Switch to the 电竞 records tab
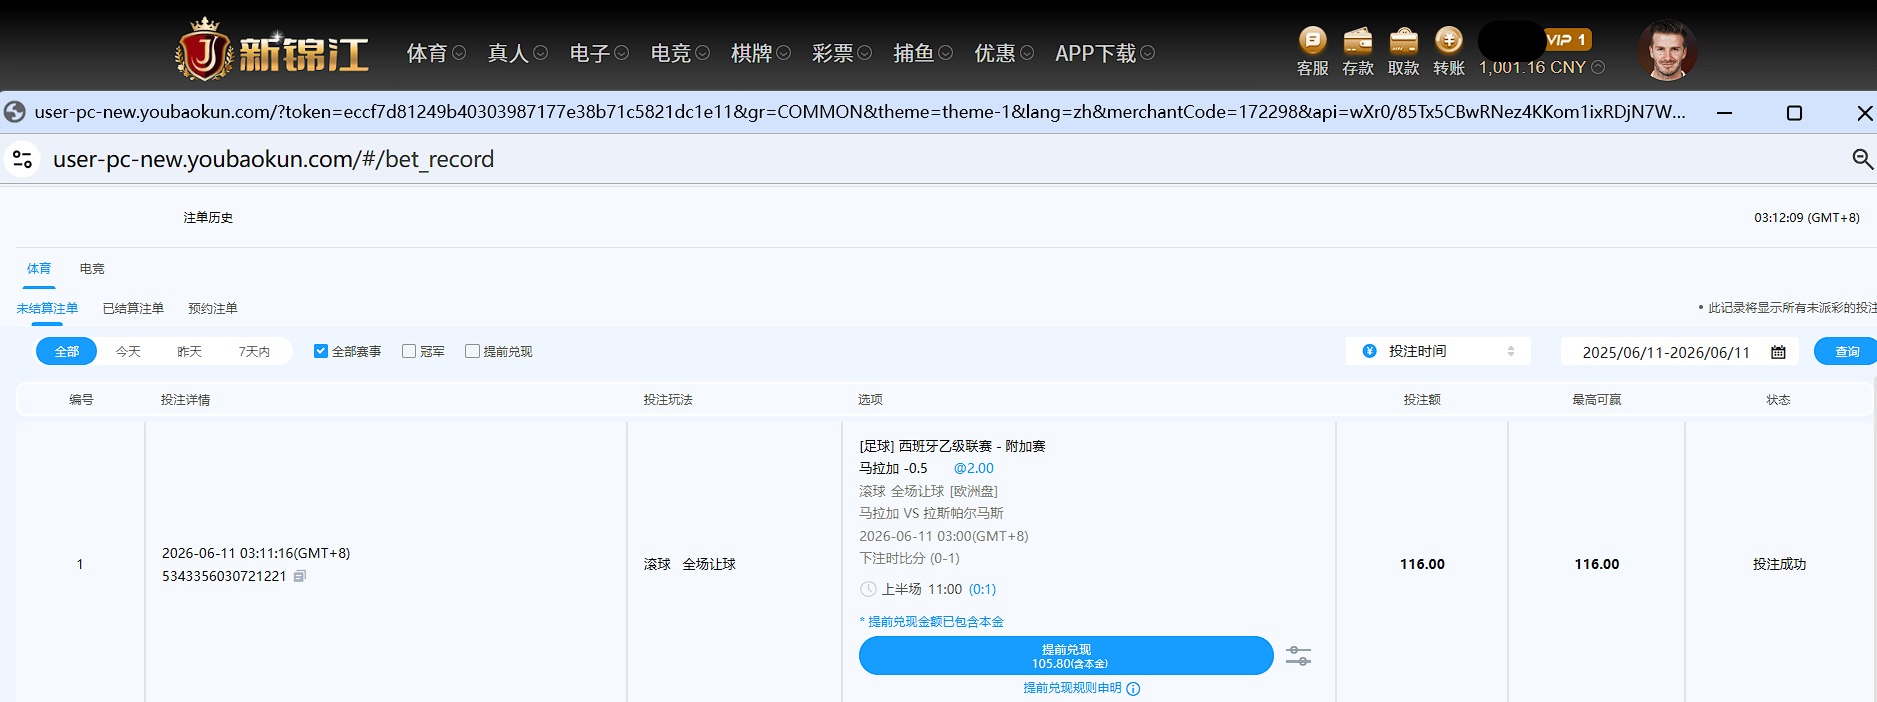 point(92,268)
